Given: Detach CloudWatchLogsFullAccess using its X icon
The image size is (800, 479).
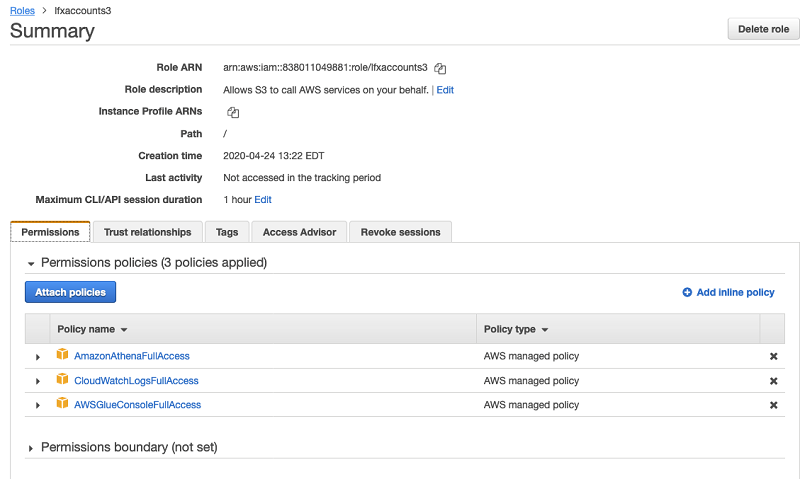Looking at the screenshot, I should pyautogui.click(x=773, y=381).
